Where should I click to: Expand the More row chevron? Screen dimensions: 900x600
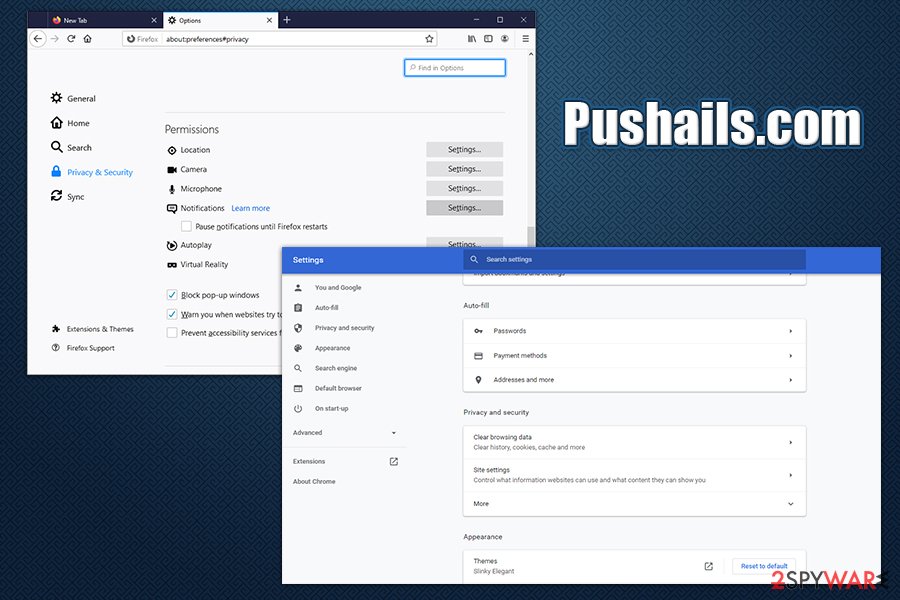(x=790, y=504)
